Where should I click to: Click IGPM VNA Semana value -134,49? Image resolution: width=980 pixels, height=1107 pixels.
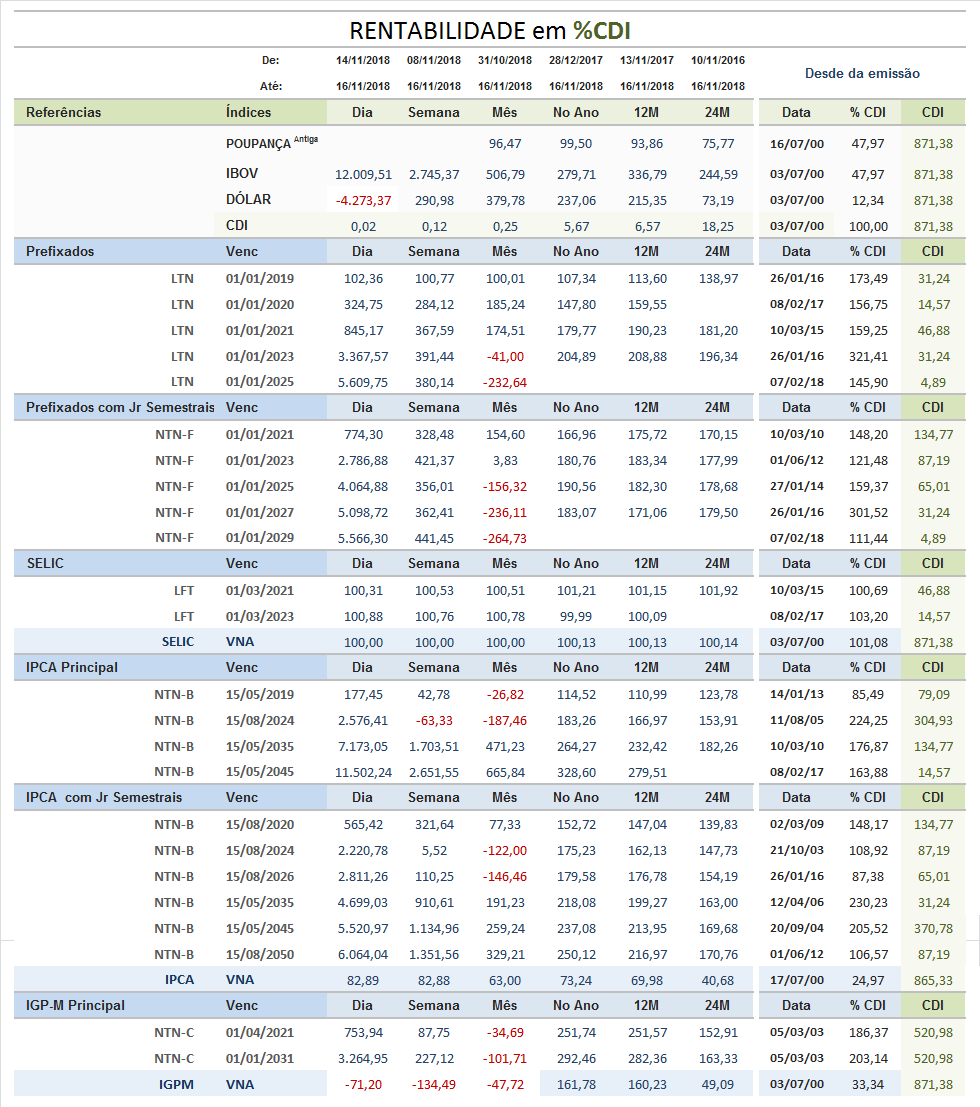pos(434,1085)
